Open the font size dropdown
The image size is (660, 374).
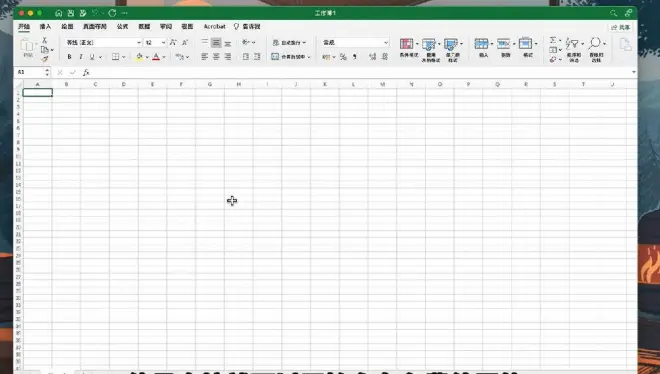163,42
